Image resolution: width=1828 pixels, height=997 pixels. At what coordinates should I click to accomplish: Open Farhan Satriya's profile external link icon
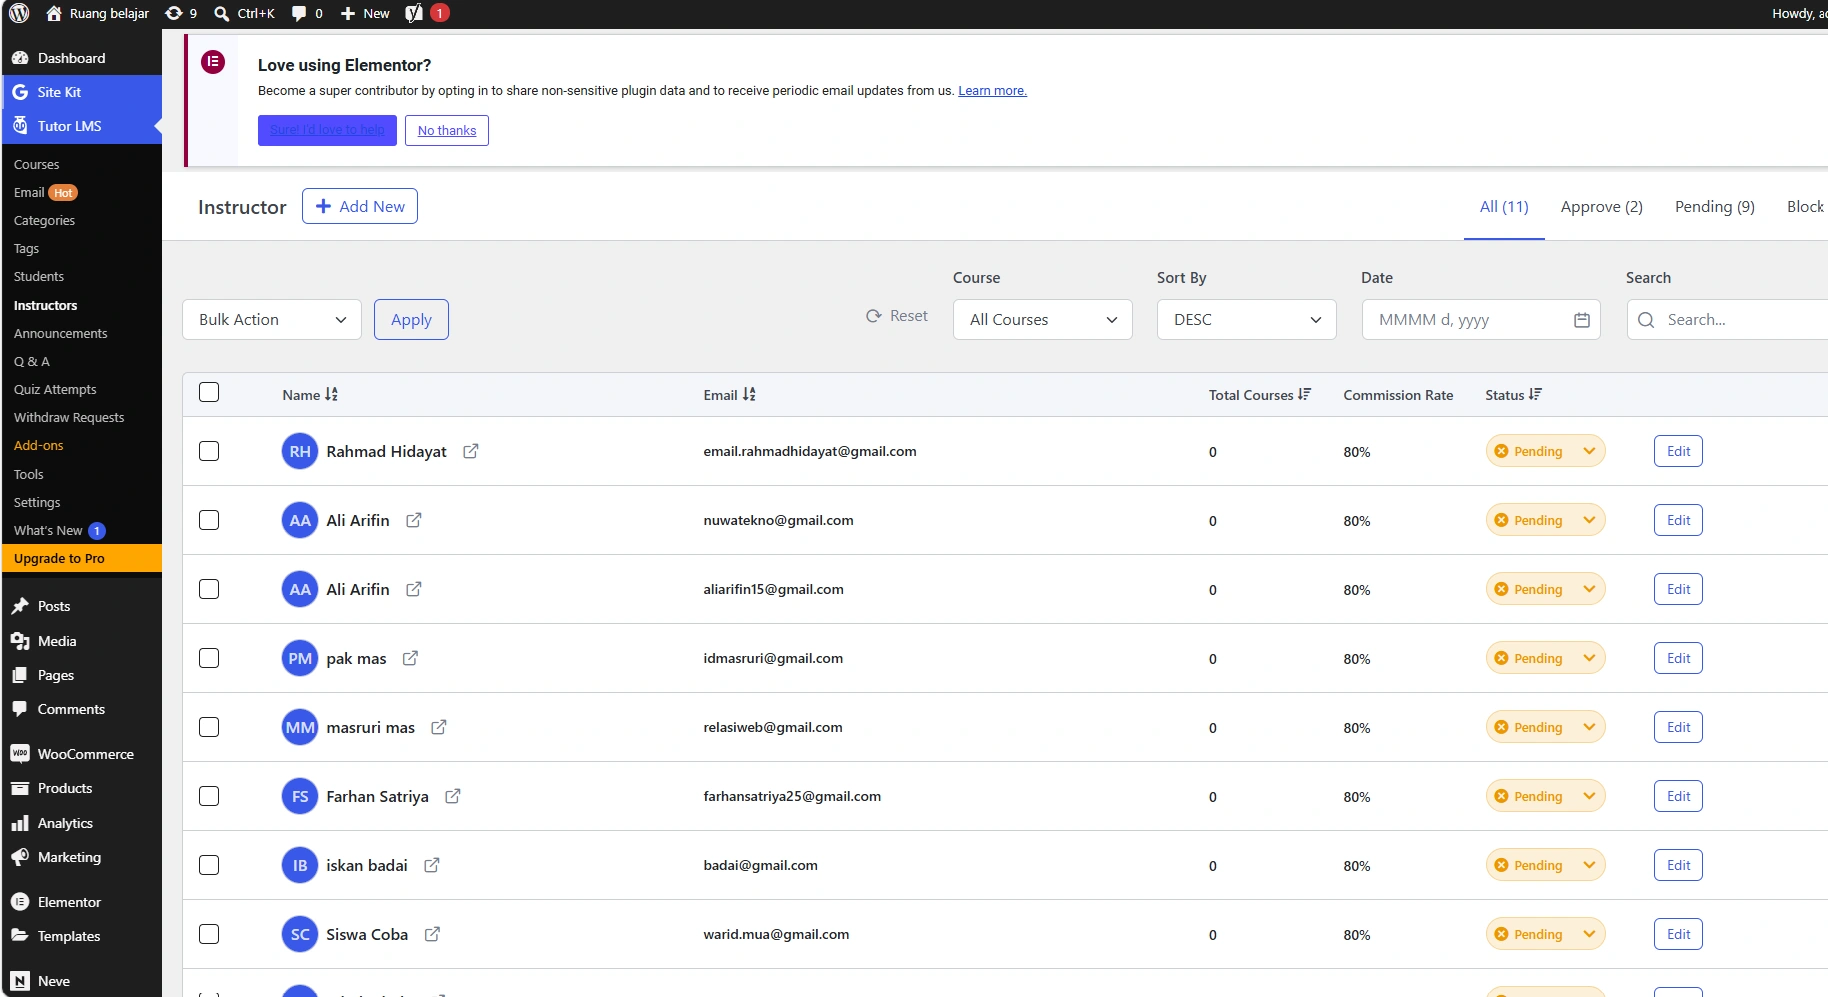coord(453,796)
